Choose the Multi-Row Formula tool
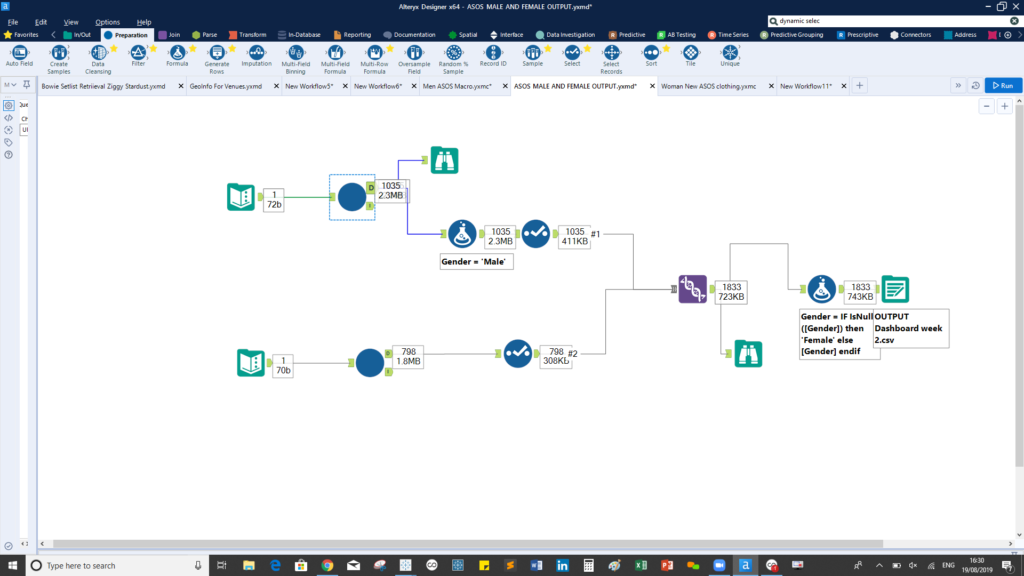 pyautogui.click(x=374, y=52)
